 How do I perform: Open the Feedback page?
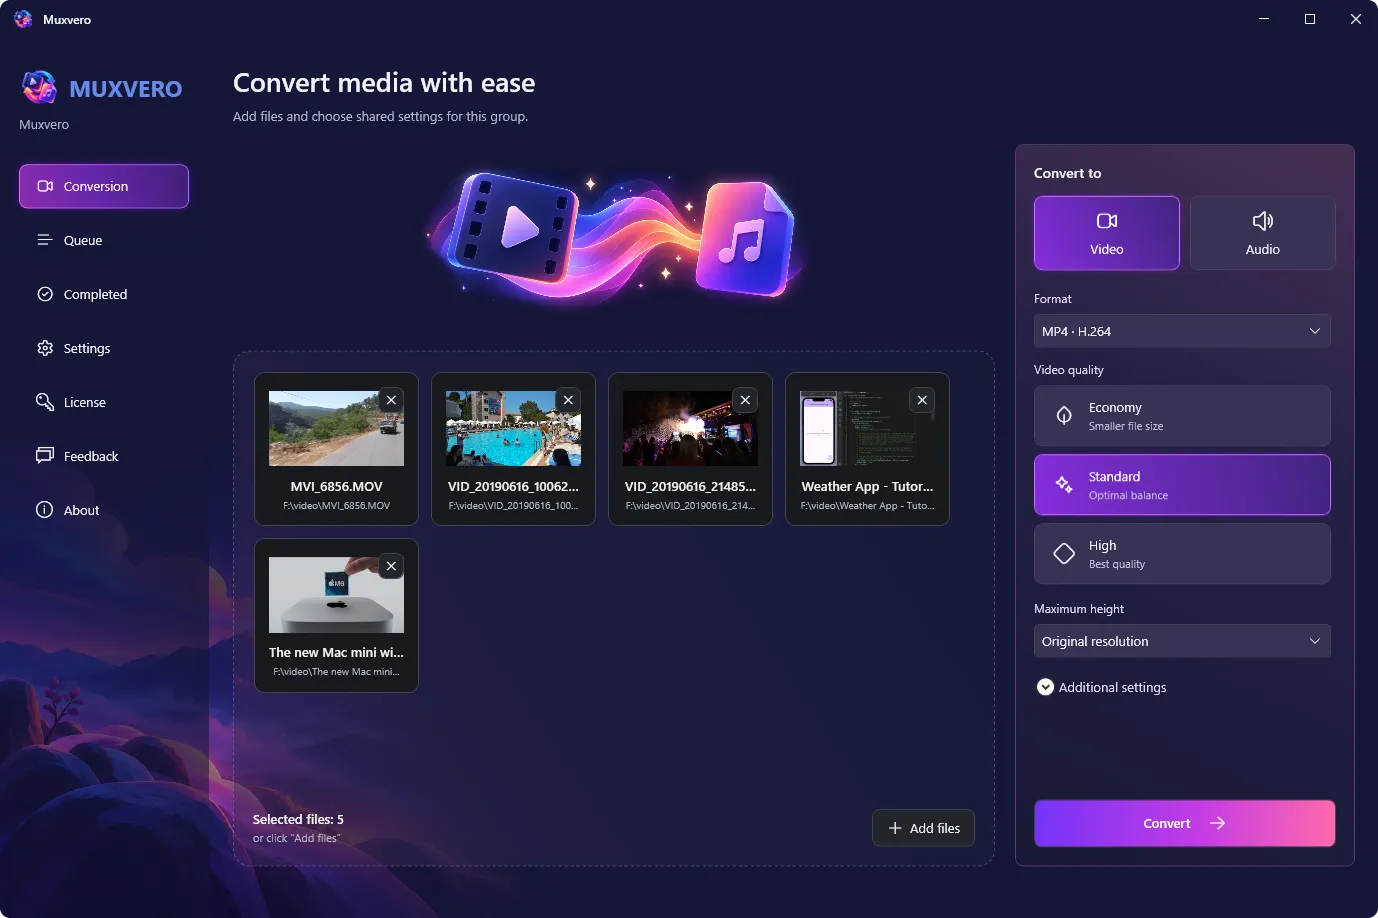tap(104, 456)
